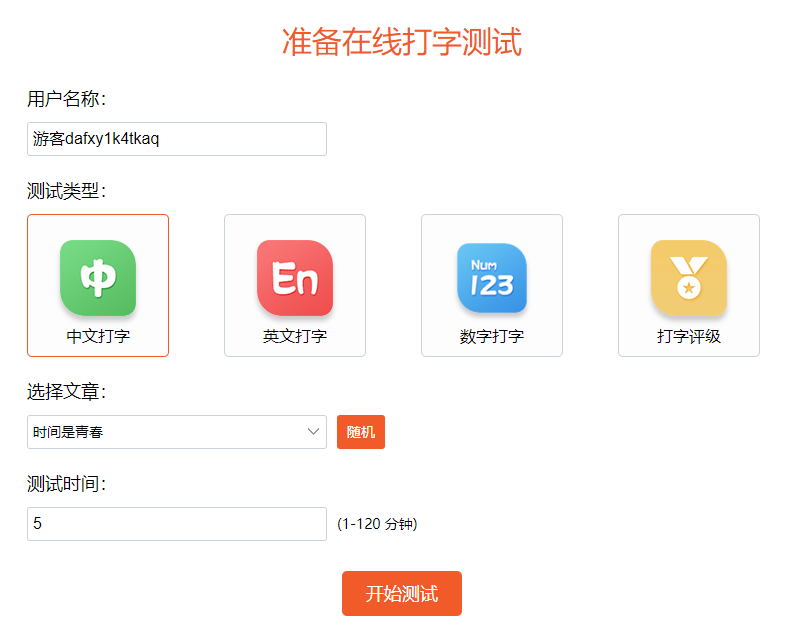Click the 用户名称 label
Image resolution: width=804 pixels, height=630 pixels.
pyautogui.click(x=66, y=98)
